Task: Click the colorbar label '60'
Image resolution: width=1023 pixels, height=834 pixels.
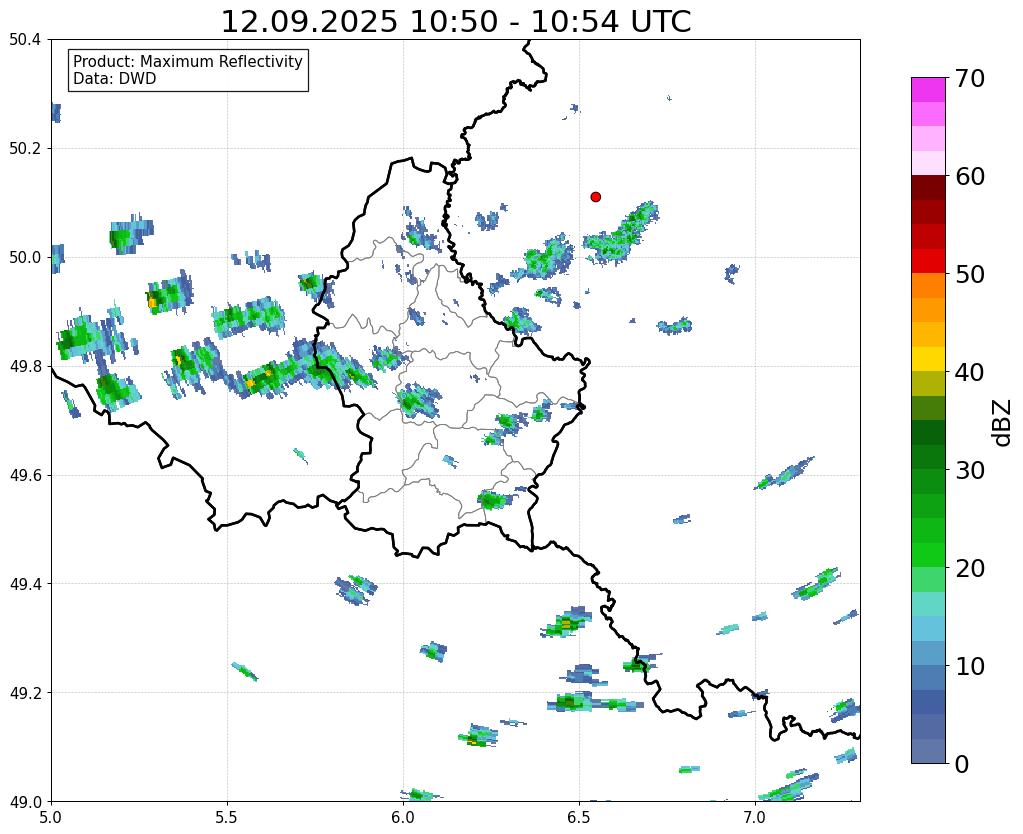Action: tap(969, 176)
